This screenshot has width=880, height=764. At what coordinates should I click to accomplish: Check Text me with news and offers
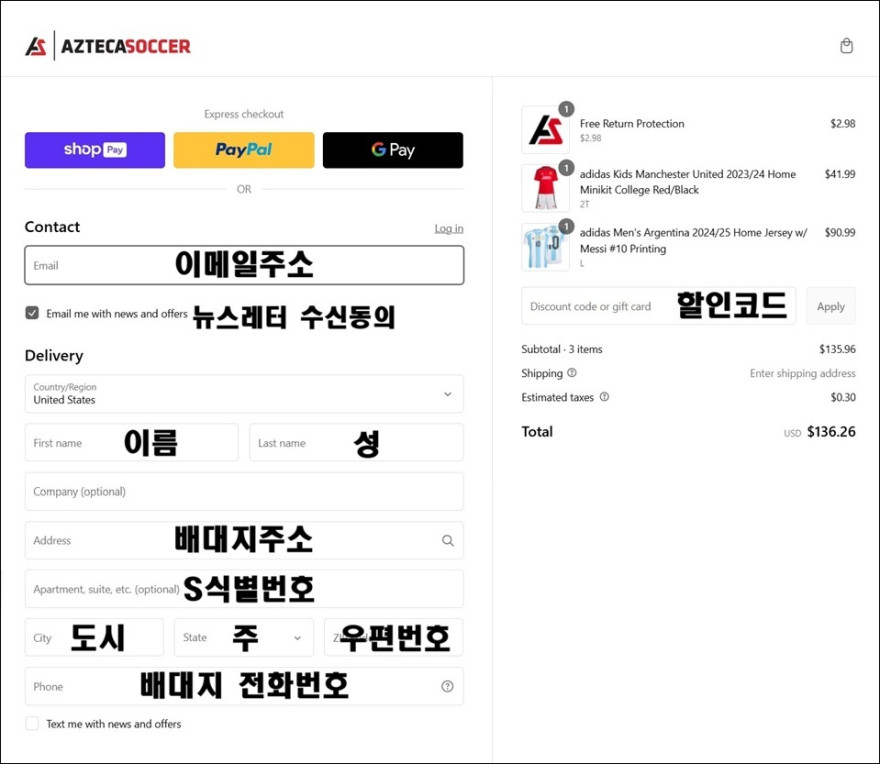pos(33,724)
